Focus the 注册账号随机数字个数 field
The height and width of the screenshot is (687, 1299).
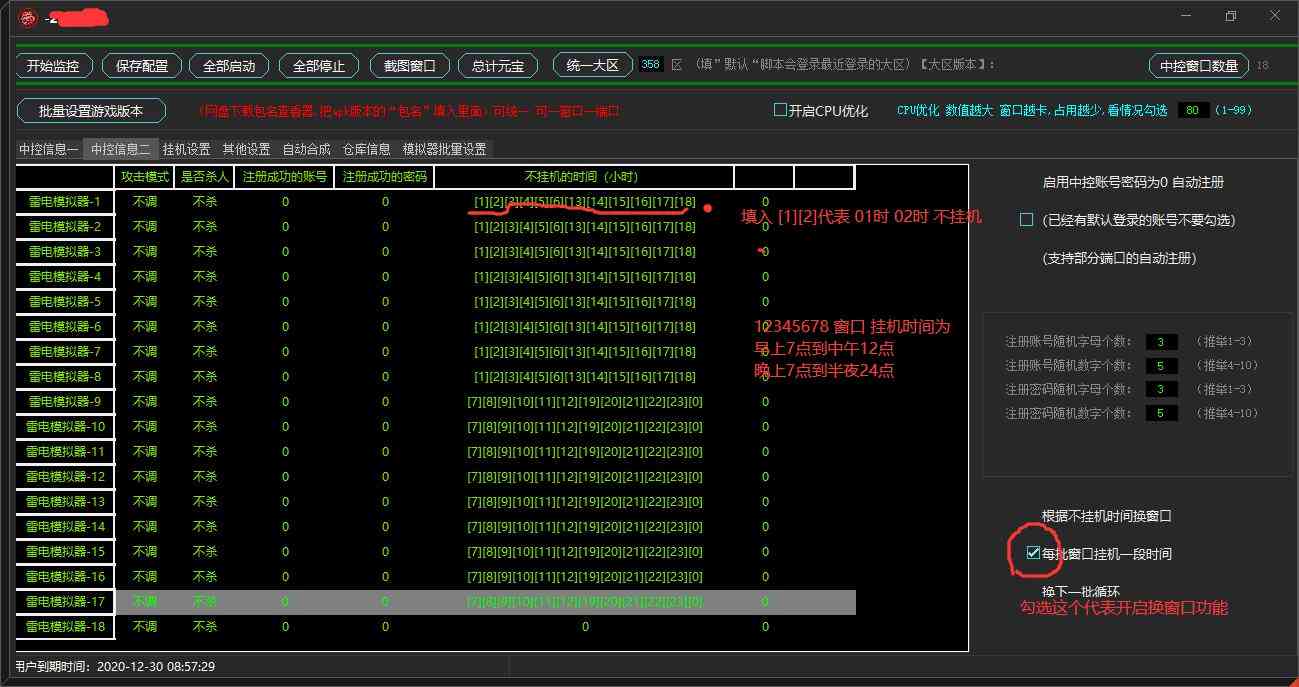click(x=1161, y=366)
